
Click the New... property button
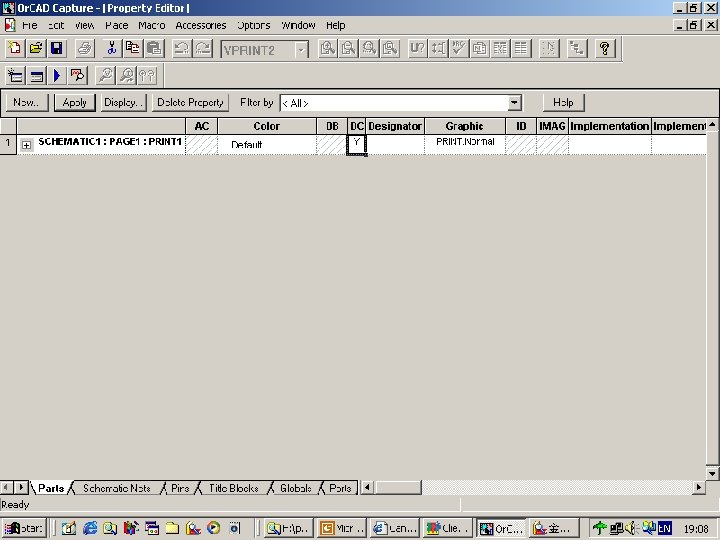pos(27,102)
